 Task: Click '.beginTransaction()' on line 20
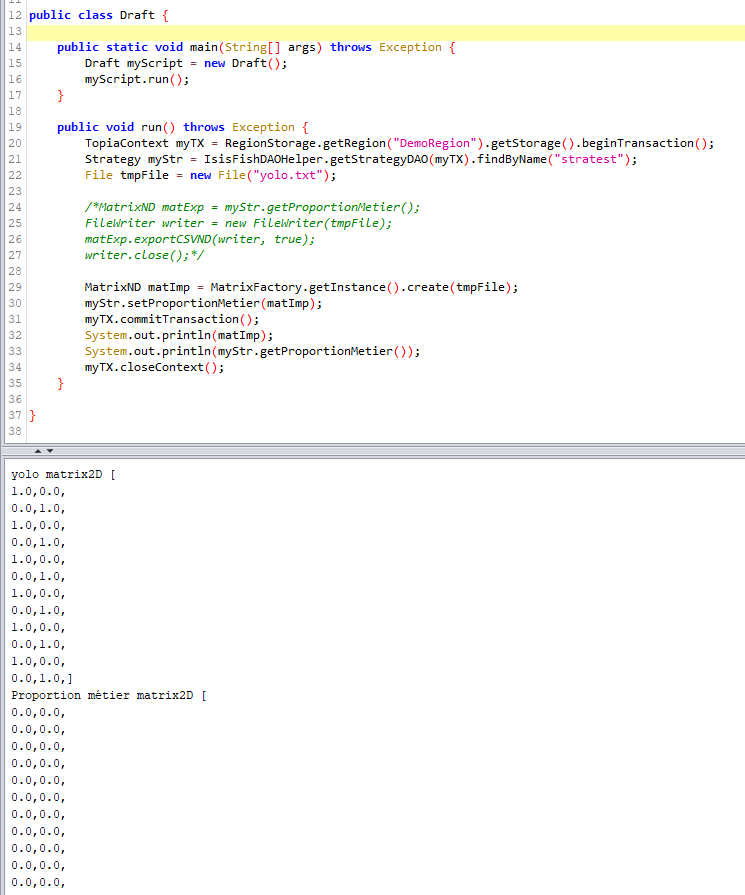[641, 143]
